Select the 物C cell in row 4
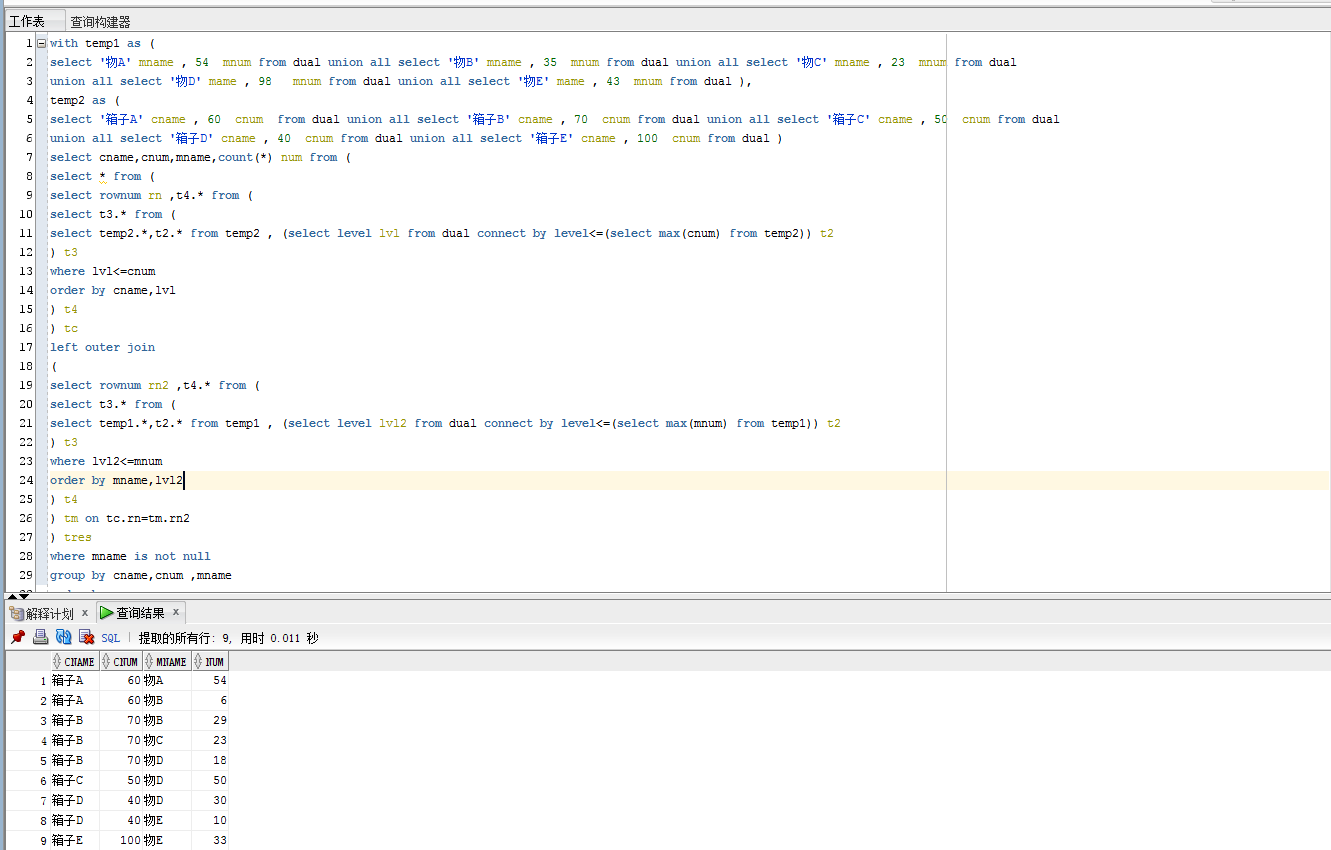 [167, 740]
